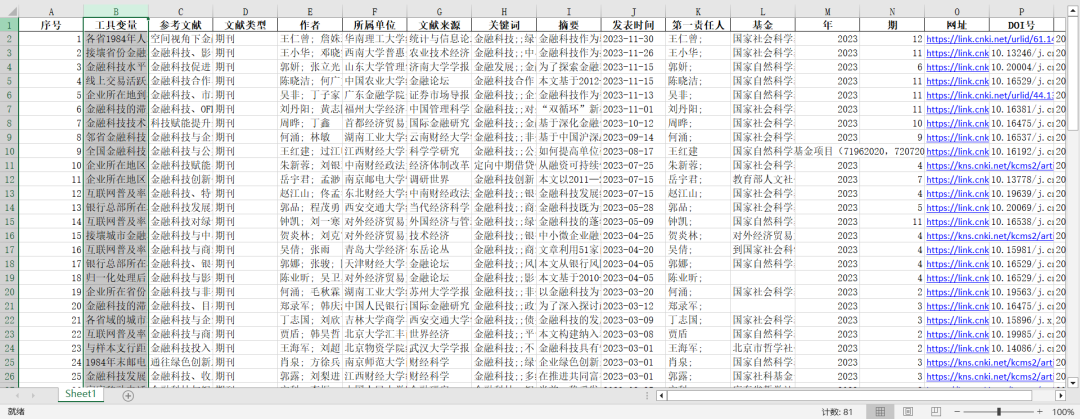Click the 文献来源 header cell
1080x419 pixels.
coord(439,25)
